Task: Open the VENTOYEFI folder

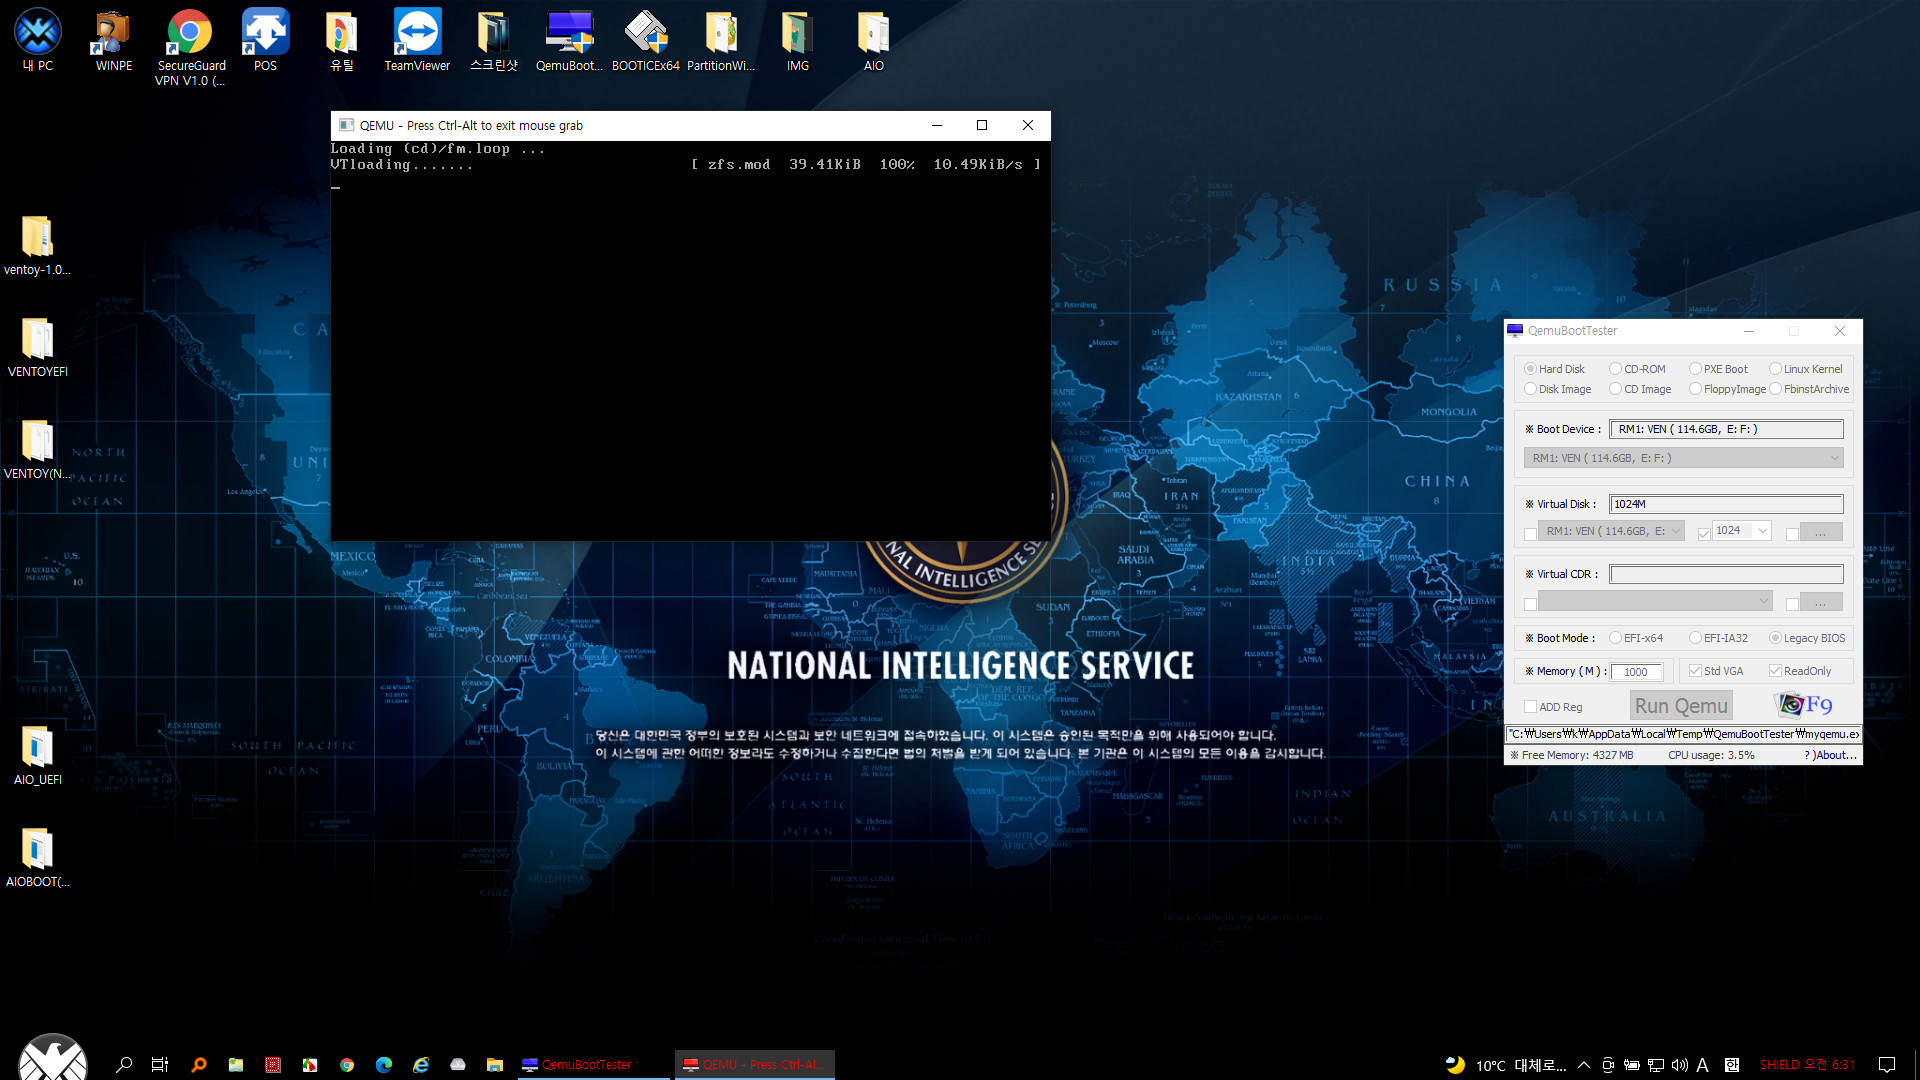Action: pos(37,347)
